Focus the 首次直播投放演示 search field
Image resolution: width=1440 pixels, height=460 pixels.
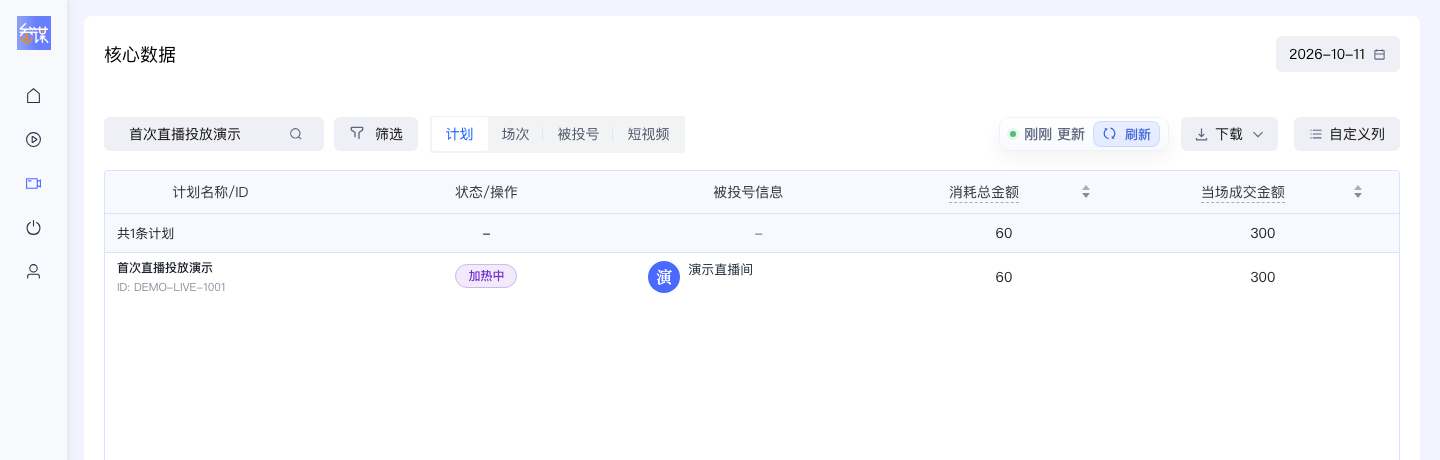click(x=214, y=134)
